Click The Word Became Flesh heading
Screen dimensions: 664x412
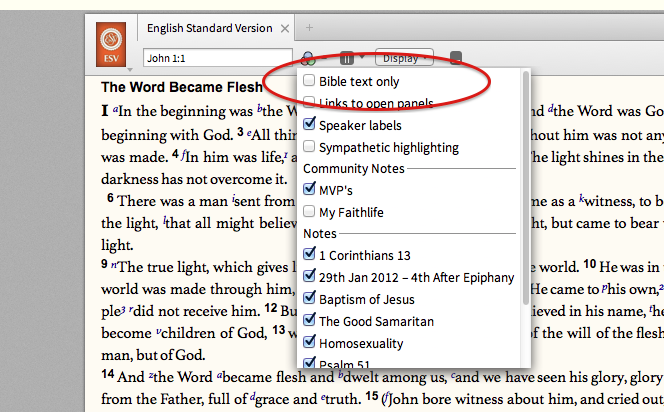pyautogui.click(x=182, y=87)
